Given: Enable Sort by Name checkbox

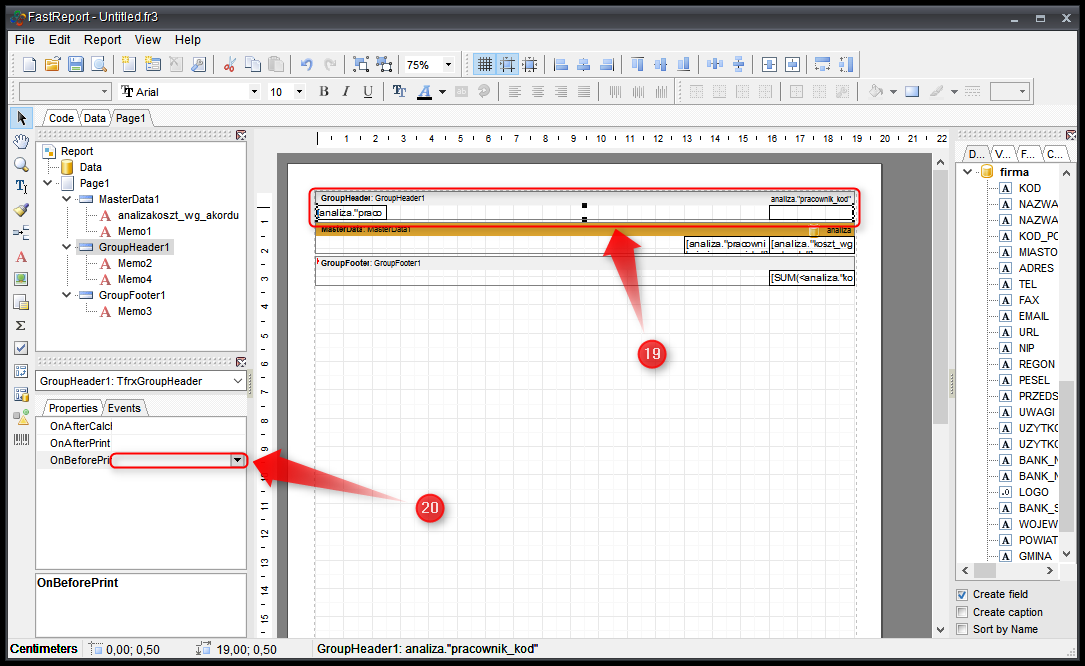Looking at the screenshot, I should 962,629.
